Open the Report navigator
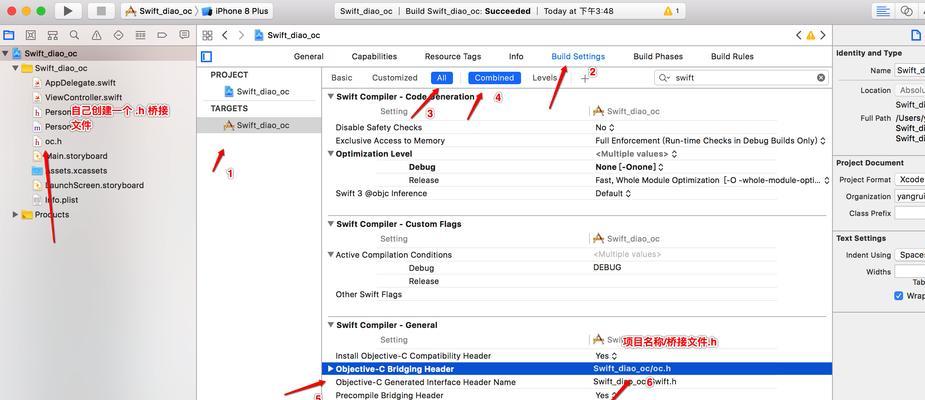 (184, 35)
